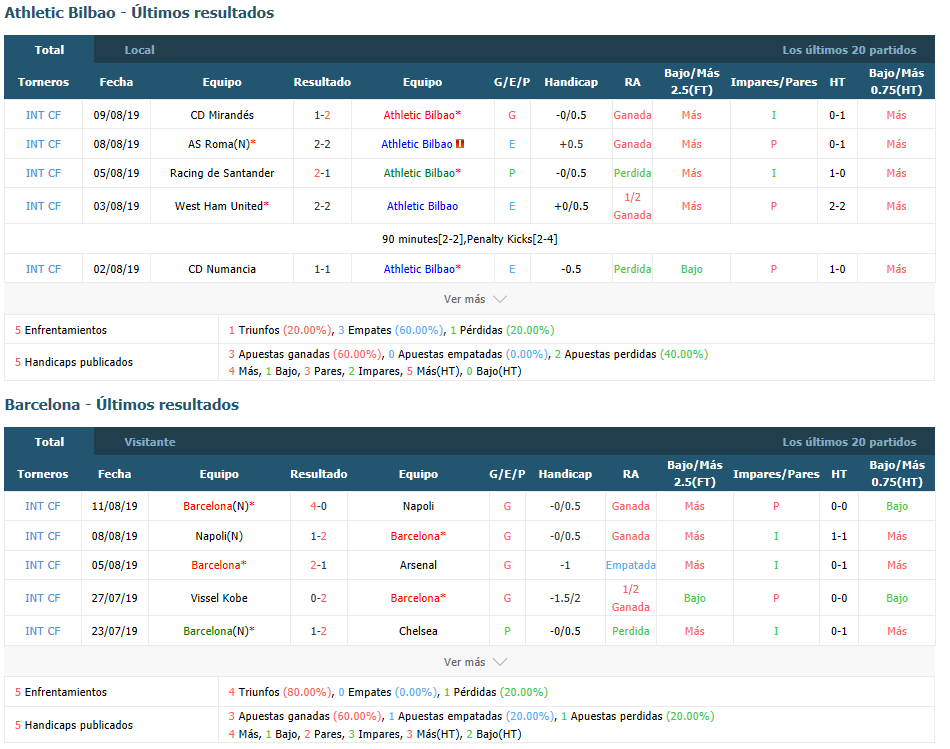Click Athletic Bilbao in the Racing de Santander row
Viewport: 950px width, 749px height.
pyautogui.click(x=422, y=173)
